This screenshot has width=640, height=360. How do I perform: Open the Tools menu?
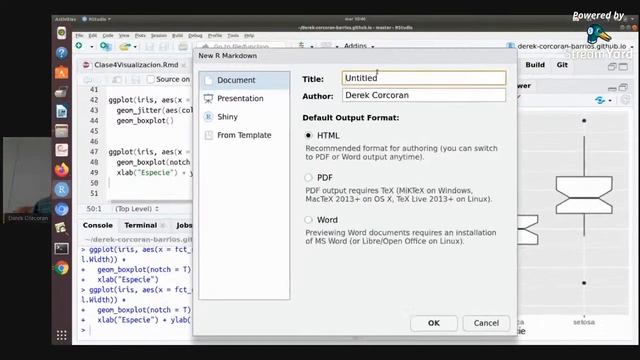tap(233, 36)
